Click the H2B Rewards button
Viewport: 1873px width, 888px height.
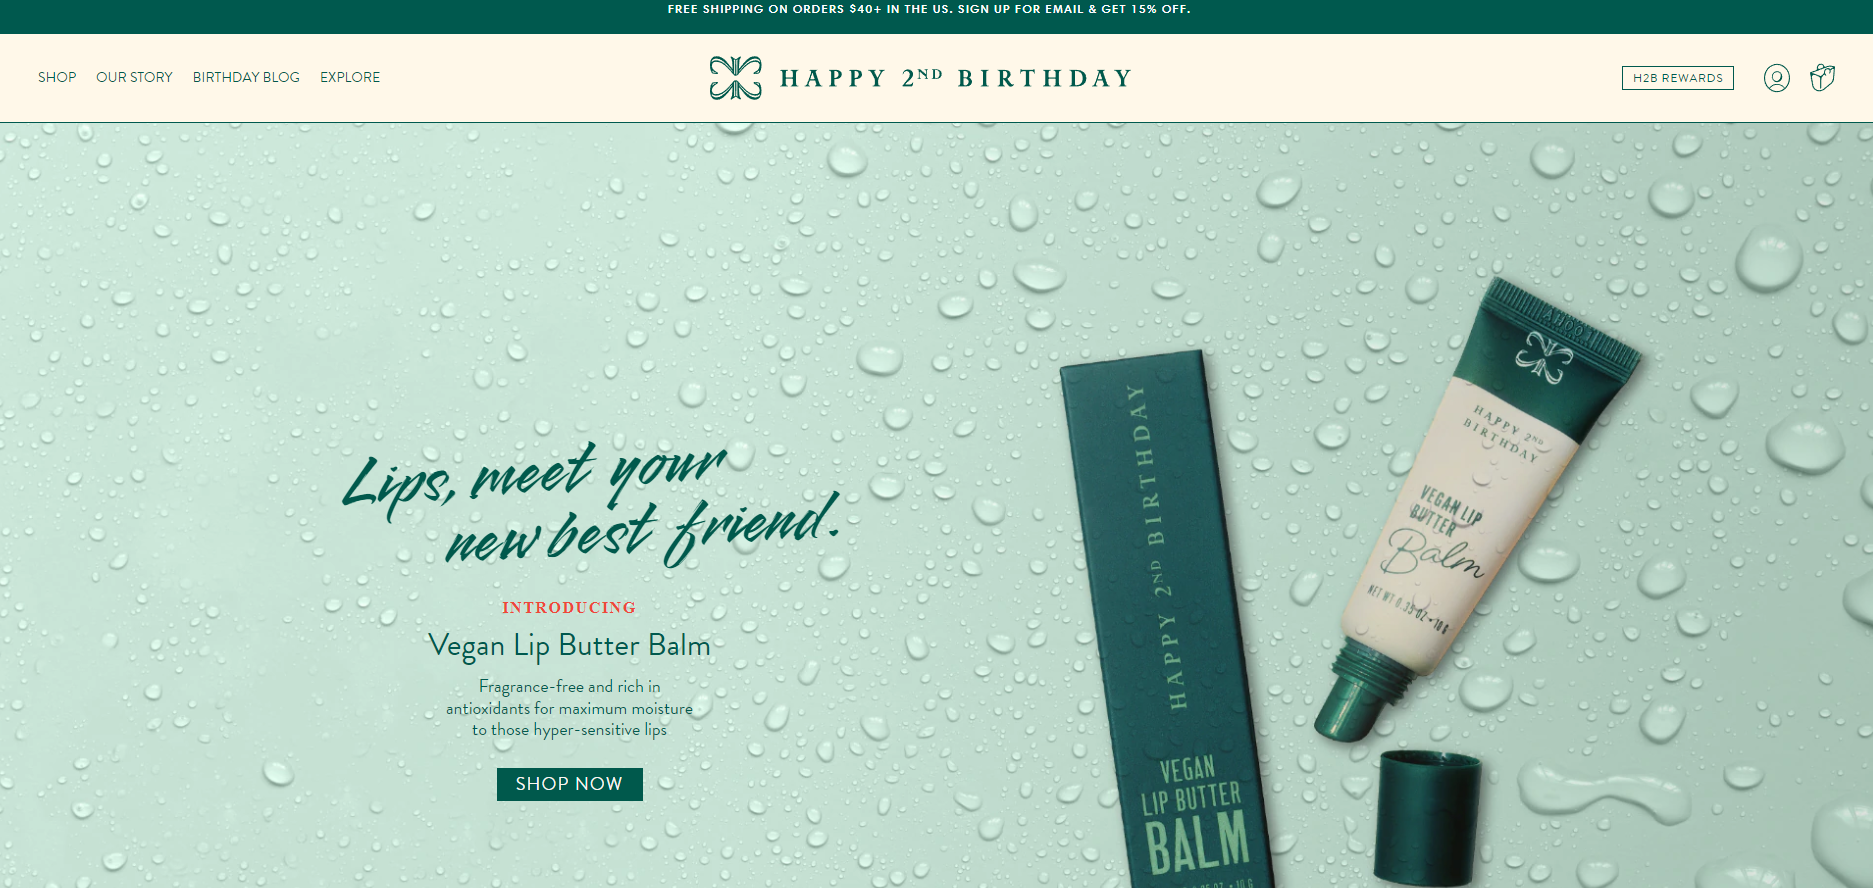(1677, 78)
